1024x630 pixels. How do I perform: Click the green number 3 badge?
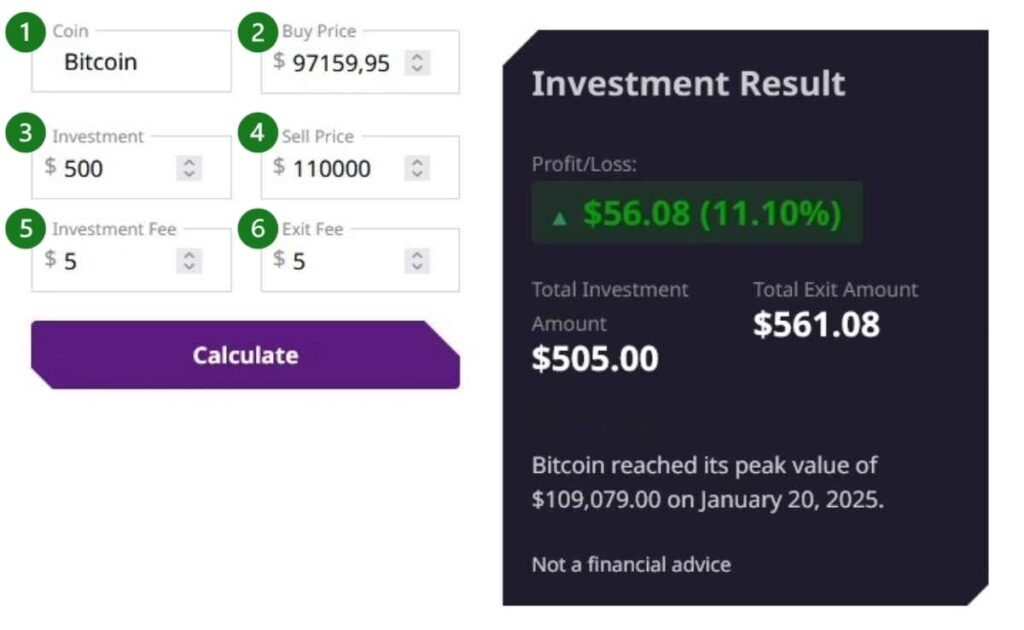click(25, 135)
